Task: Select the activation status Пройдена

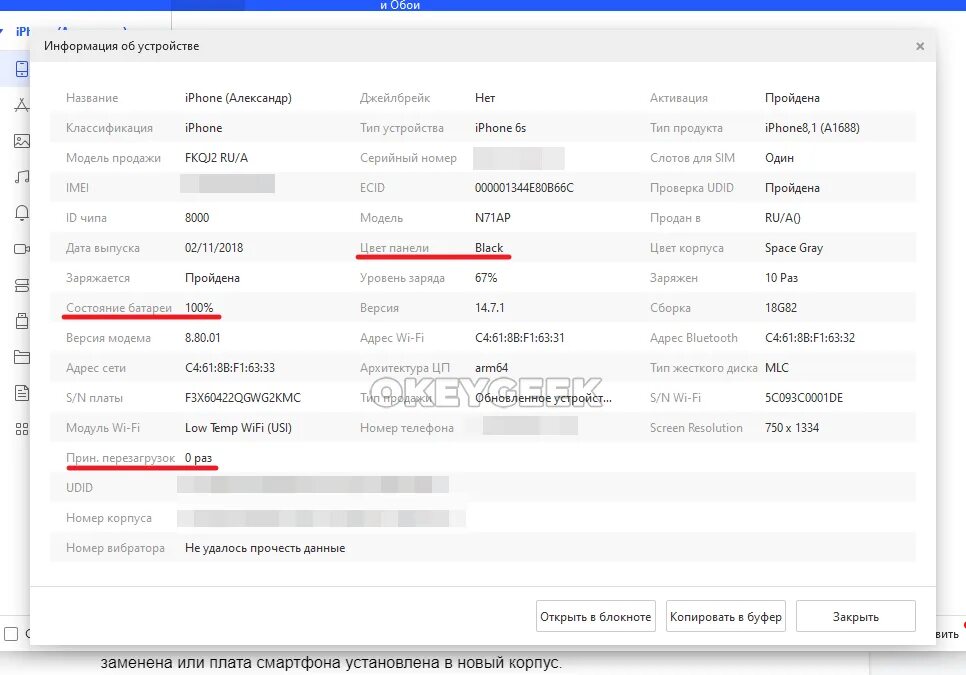Action: click(x=792, y=98)
